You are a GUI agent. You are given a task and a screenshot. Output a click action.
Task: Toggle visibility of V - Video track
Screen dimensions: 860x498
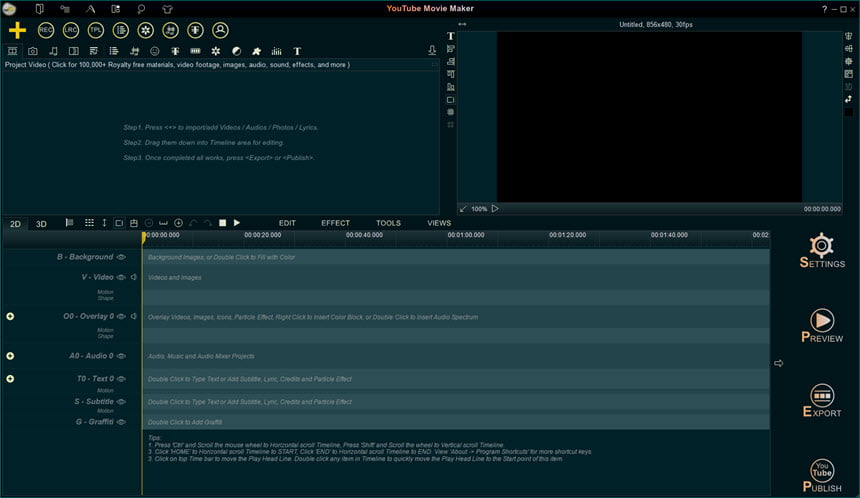click(121, 277)
